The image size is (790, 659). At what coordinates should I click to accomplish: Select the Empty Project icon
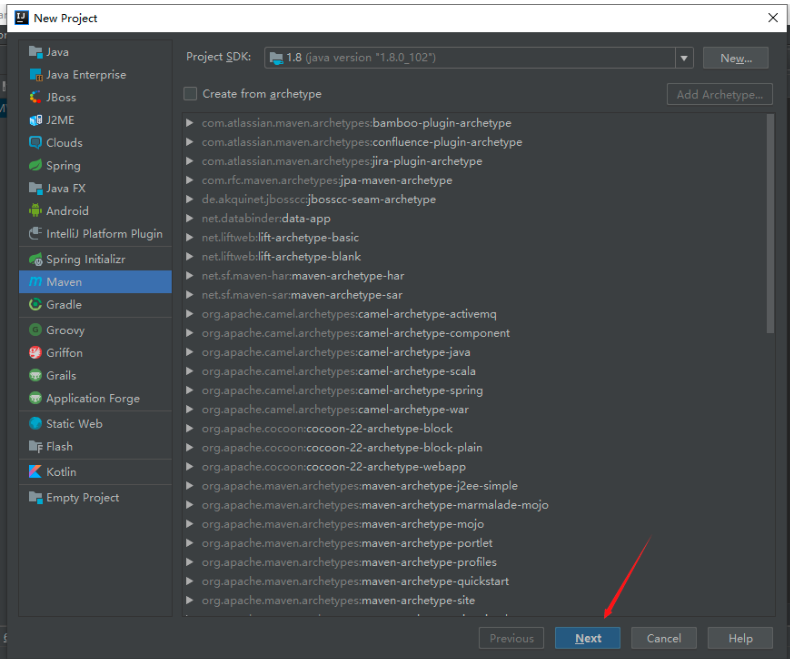35,498
